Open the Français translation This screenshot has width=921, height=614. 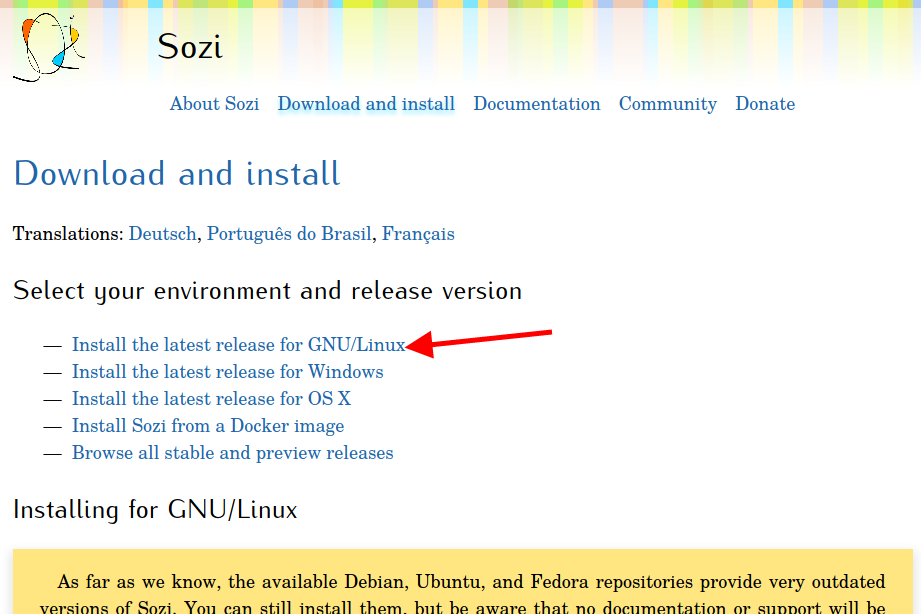(x=418, y=234)
